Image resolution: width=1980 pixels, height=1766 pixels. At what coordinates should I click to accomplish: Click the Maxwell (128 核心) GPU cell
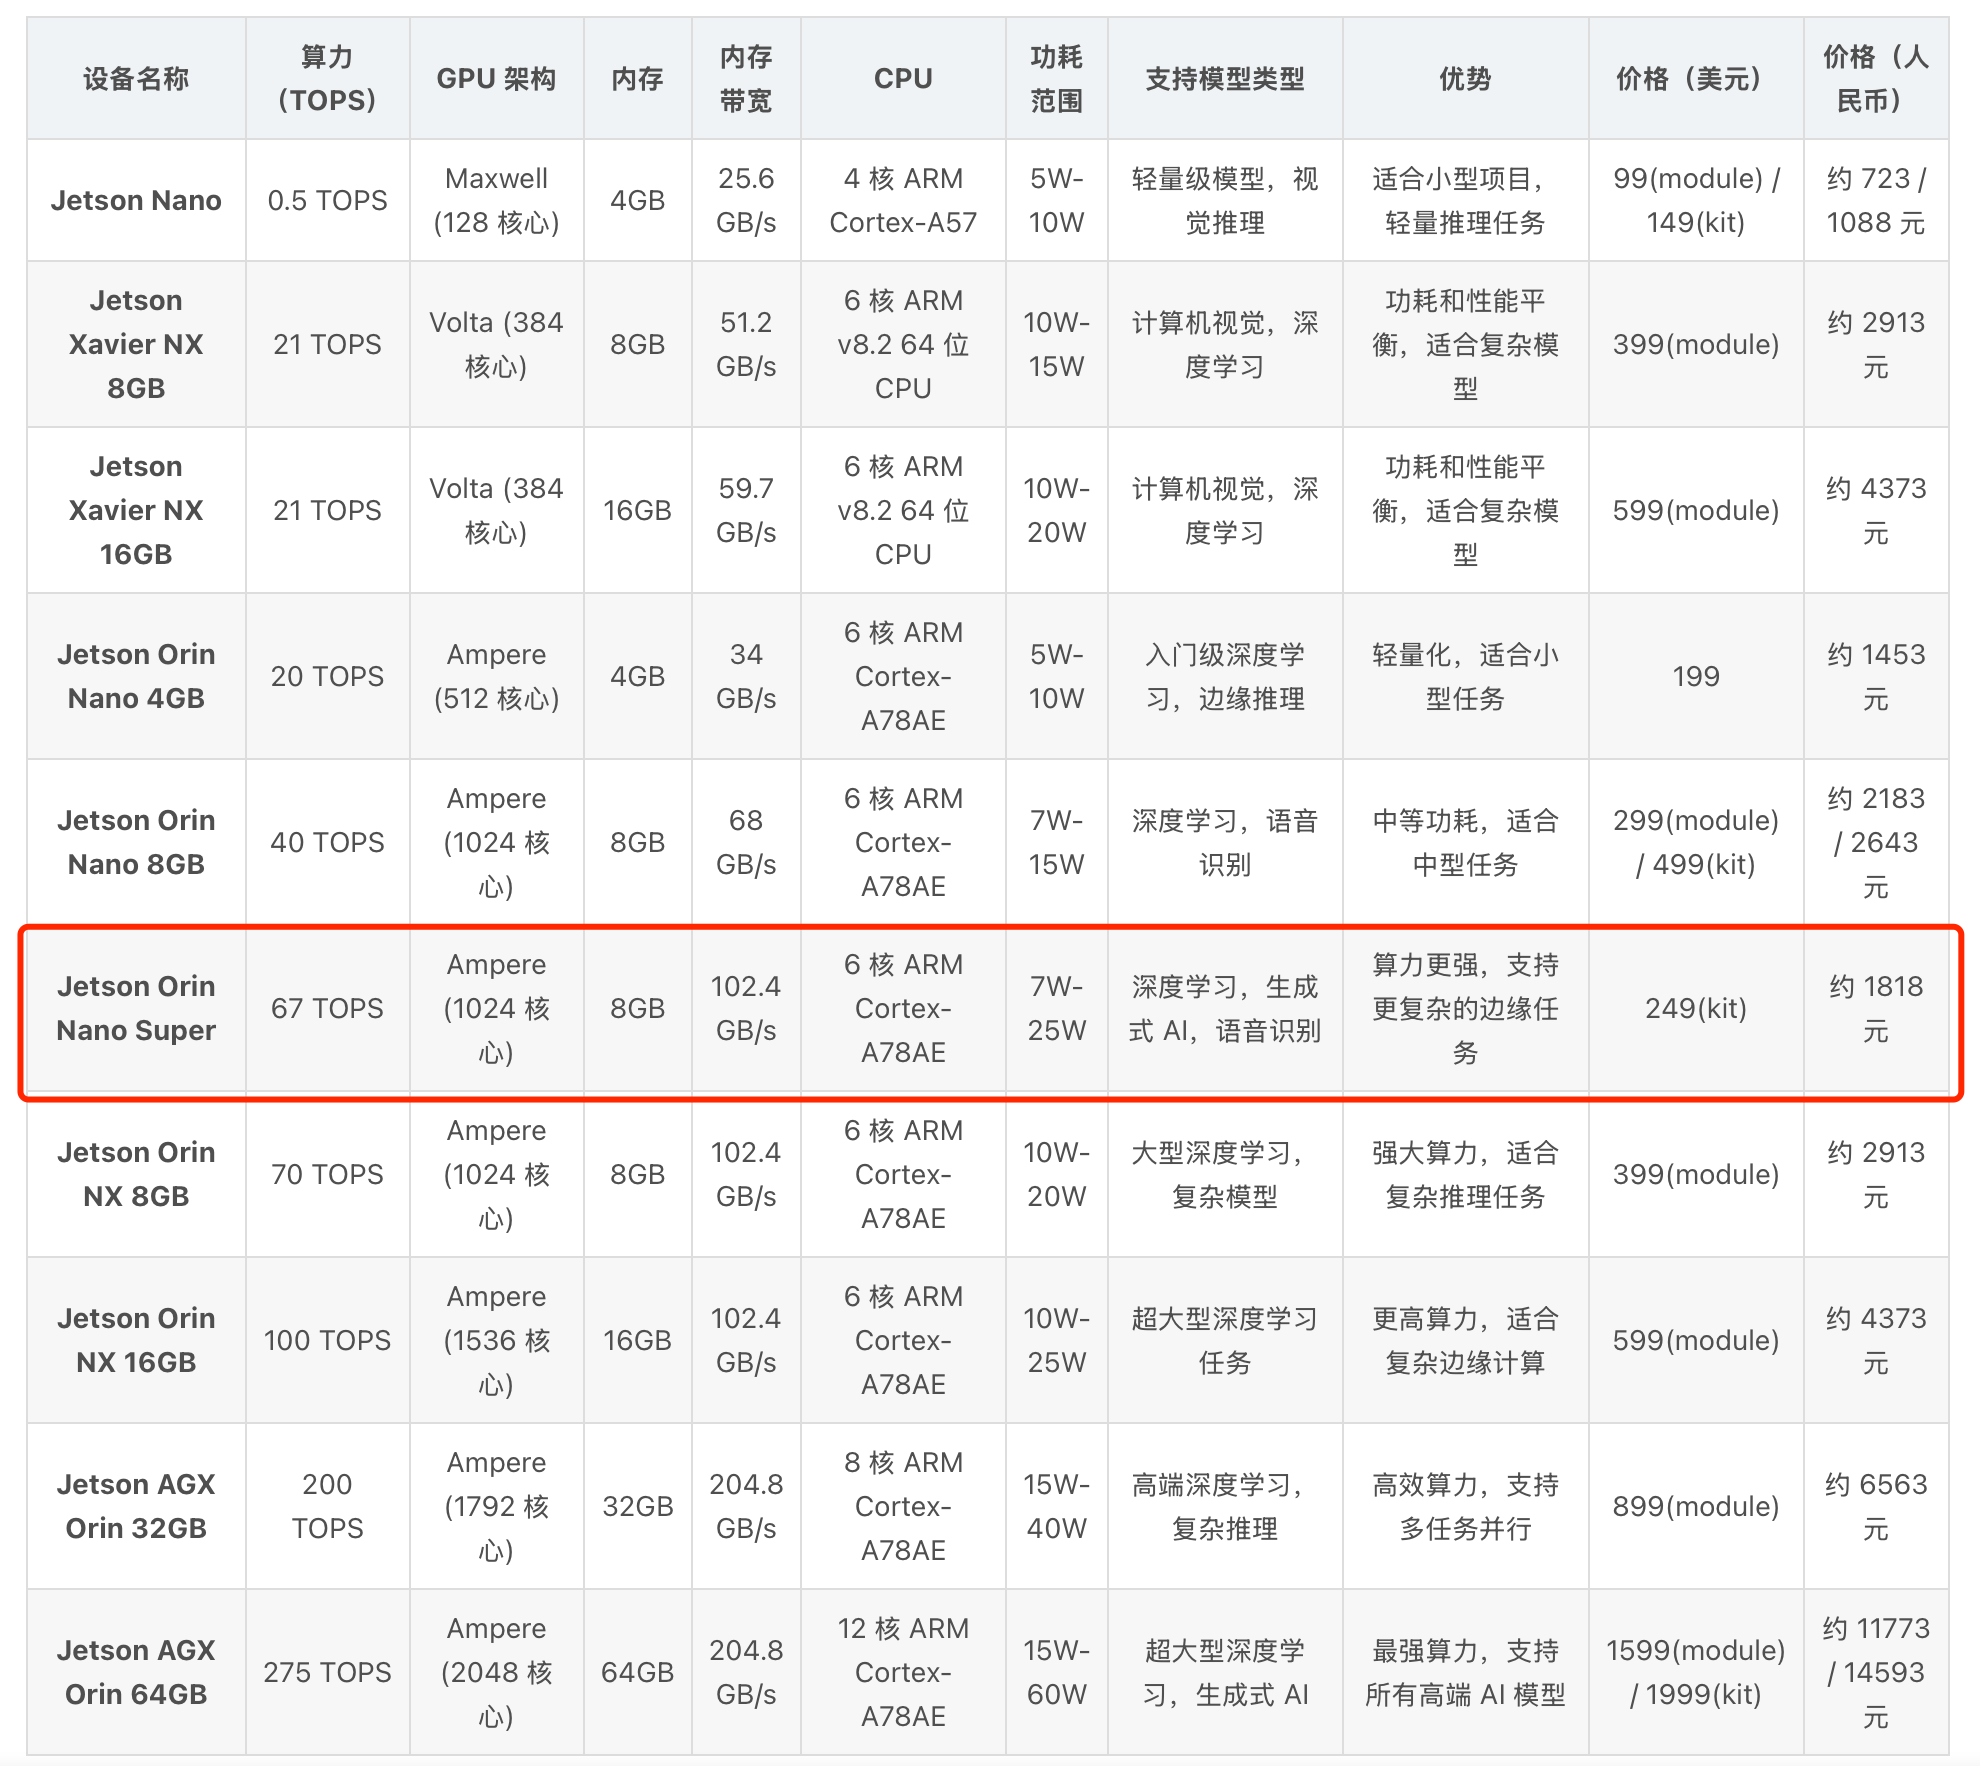click(496, 200)
